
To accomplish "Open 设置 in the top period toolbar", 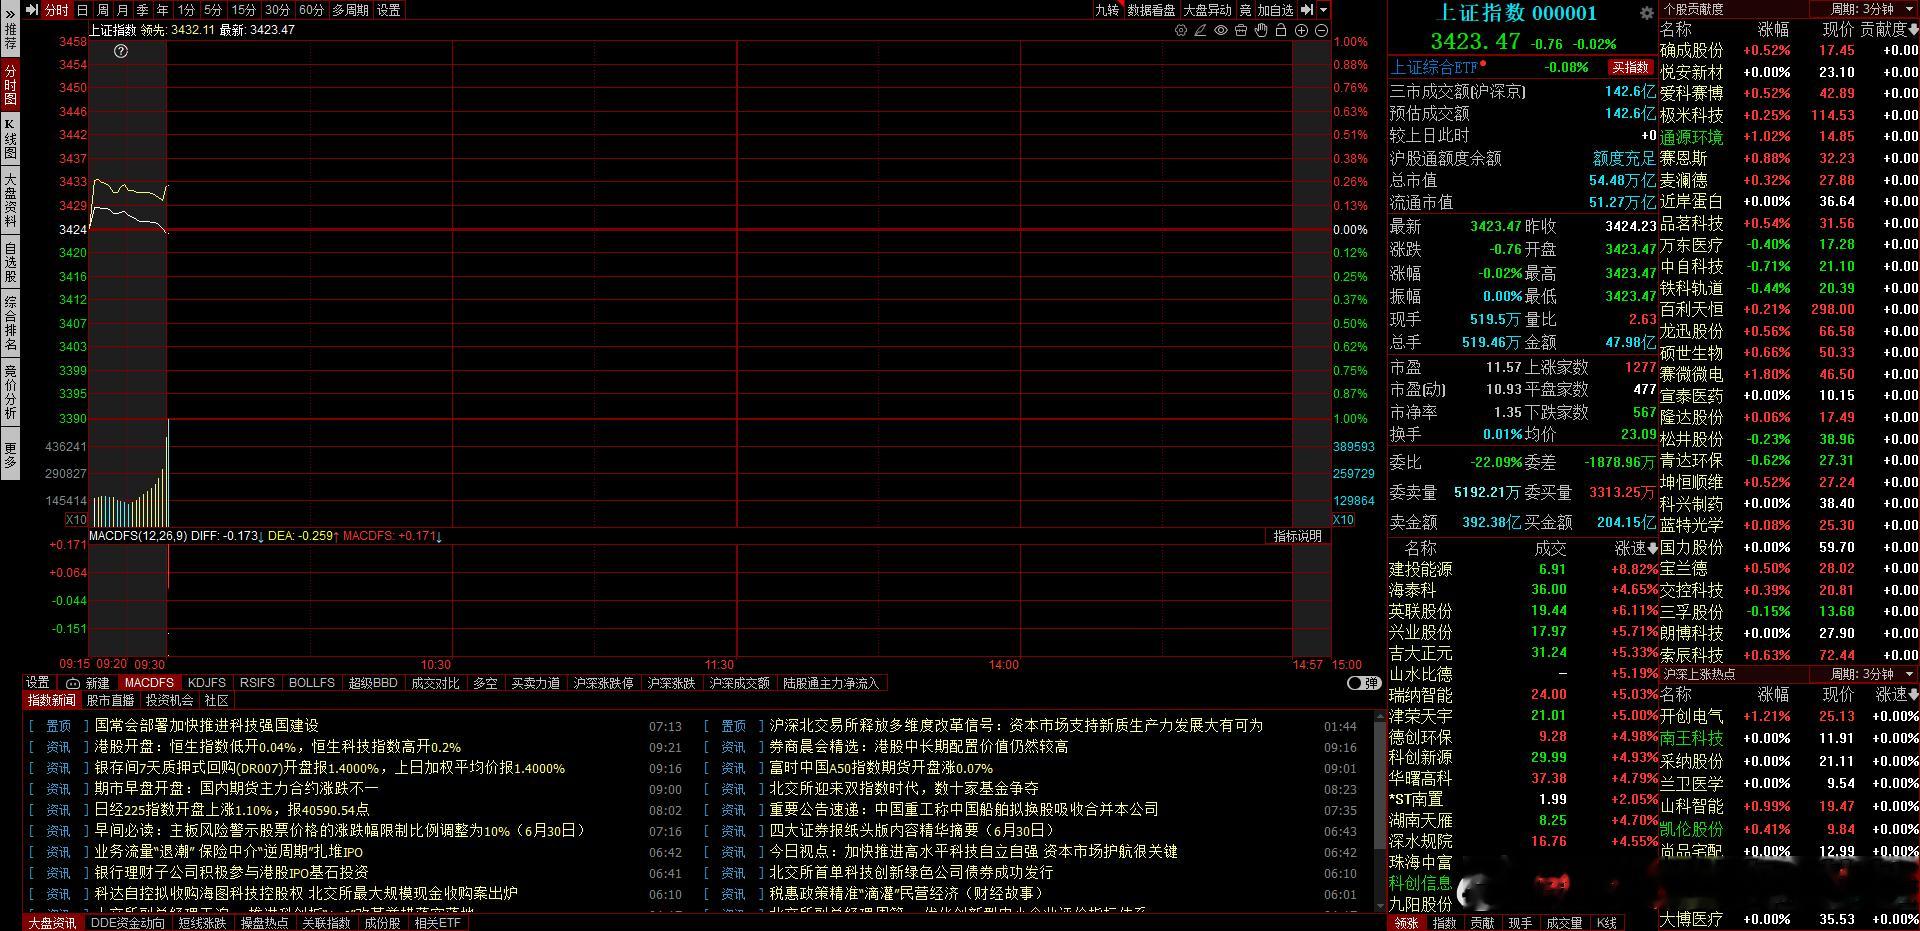I will (x=389, y=10).
